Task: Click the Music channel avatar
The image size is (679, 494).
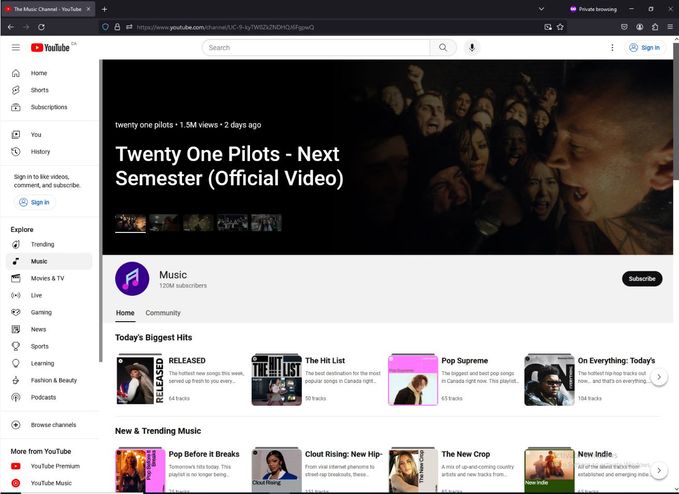Action: (132, 278)
